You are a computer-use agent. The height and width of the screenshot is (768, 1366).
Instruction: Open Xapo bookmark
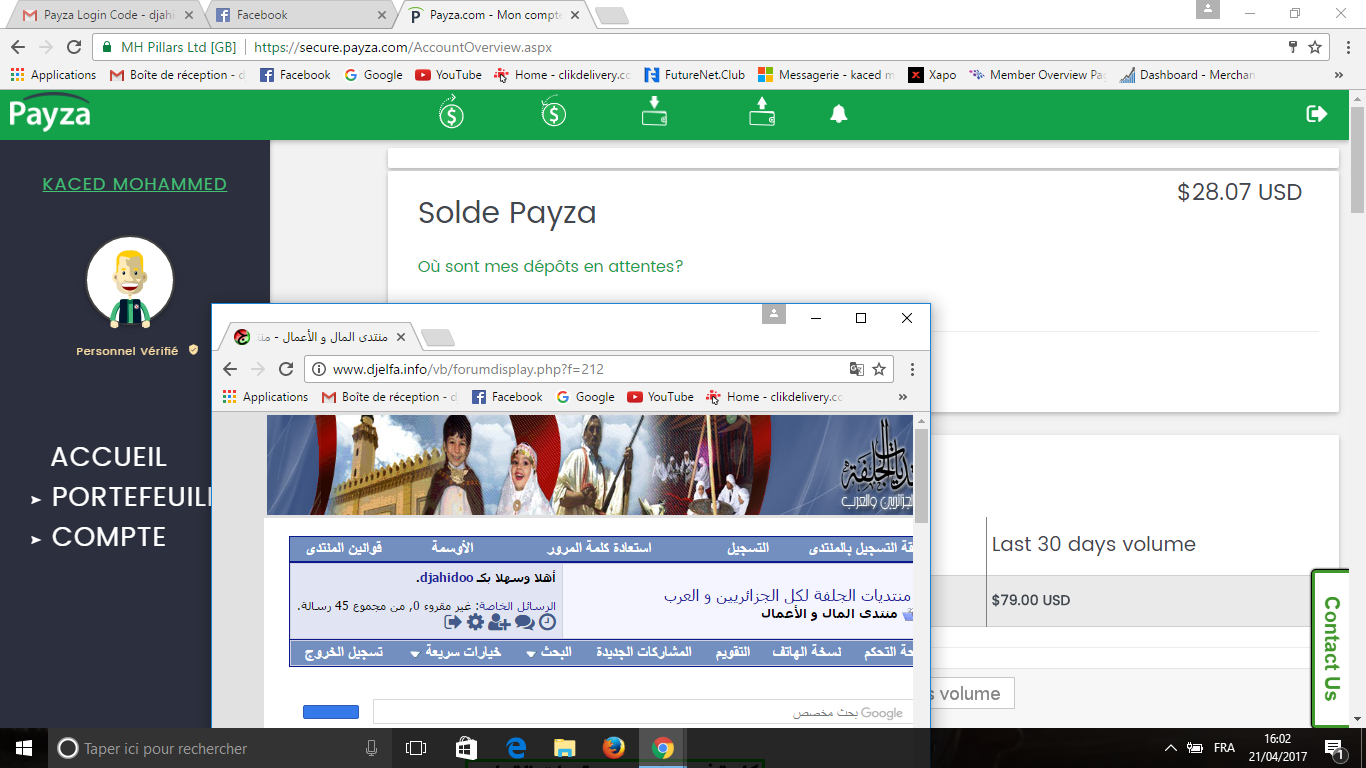pyautogui.click(x=932, y=75)
